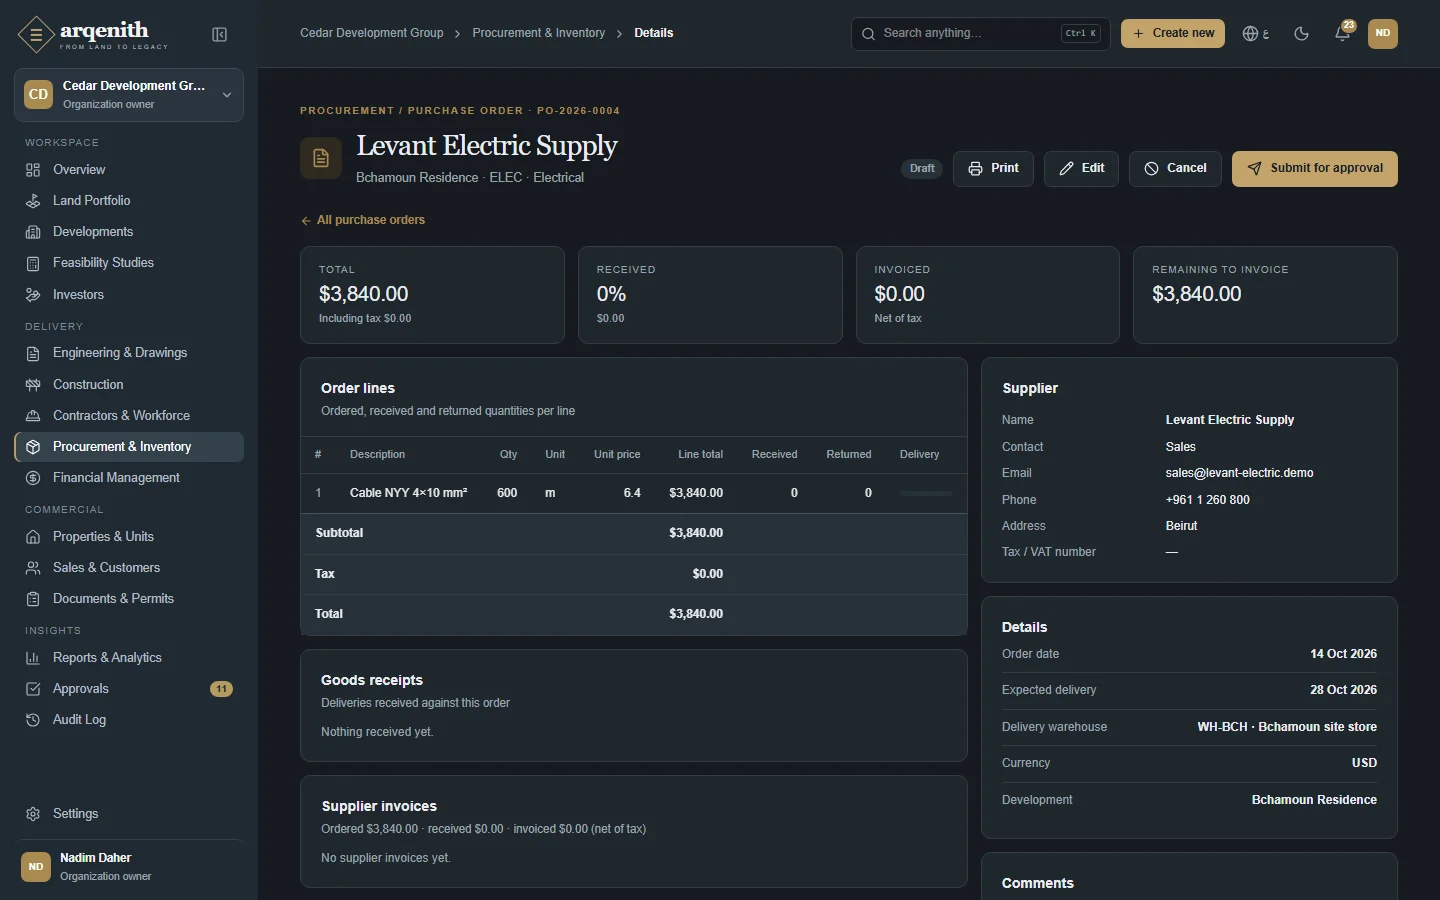Expand the Cedar Development Group organization switcher
Screen dimensions: 1440x900
[x=129, y=95]
